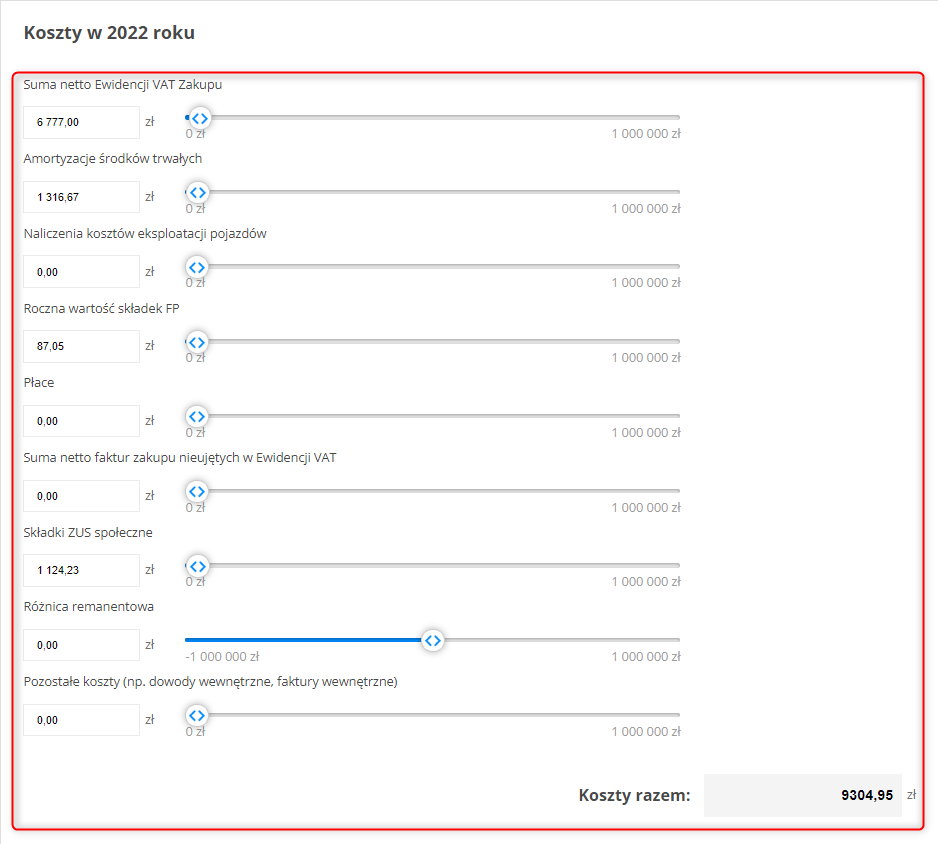
Task: Click the Amortyzacje środków trwałych slider handle
Action: pos(197,193)
